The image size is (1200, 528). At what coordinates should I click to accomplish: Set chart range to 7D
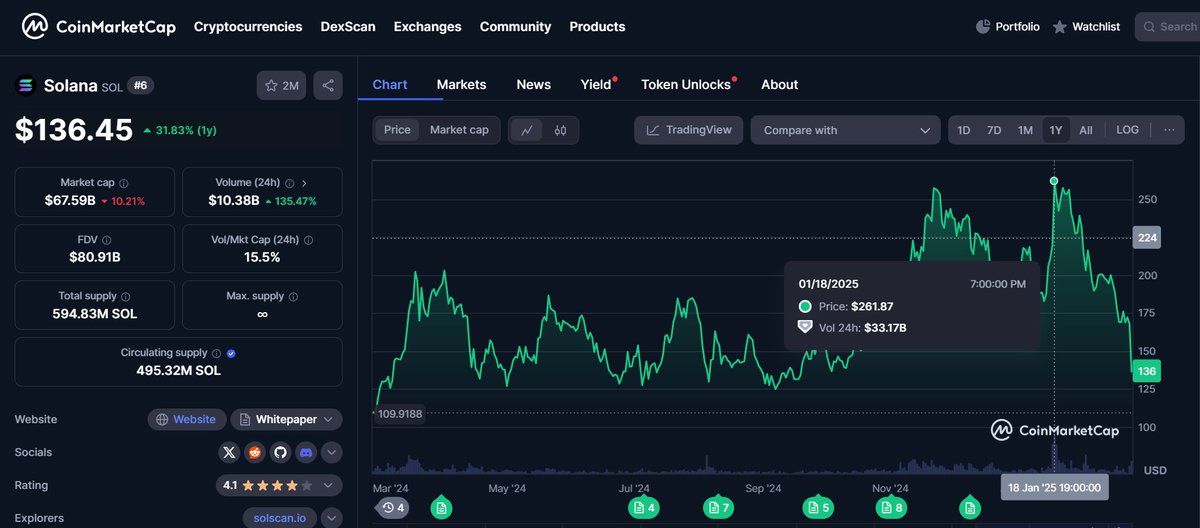tap(994, 130)
